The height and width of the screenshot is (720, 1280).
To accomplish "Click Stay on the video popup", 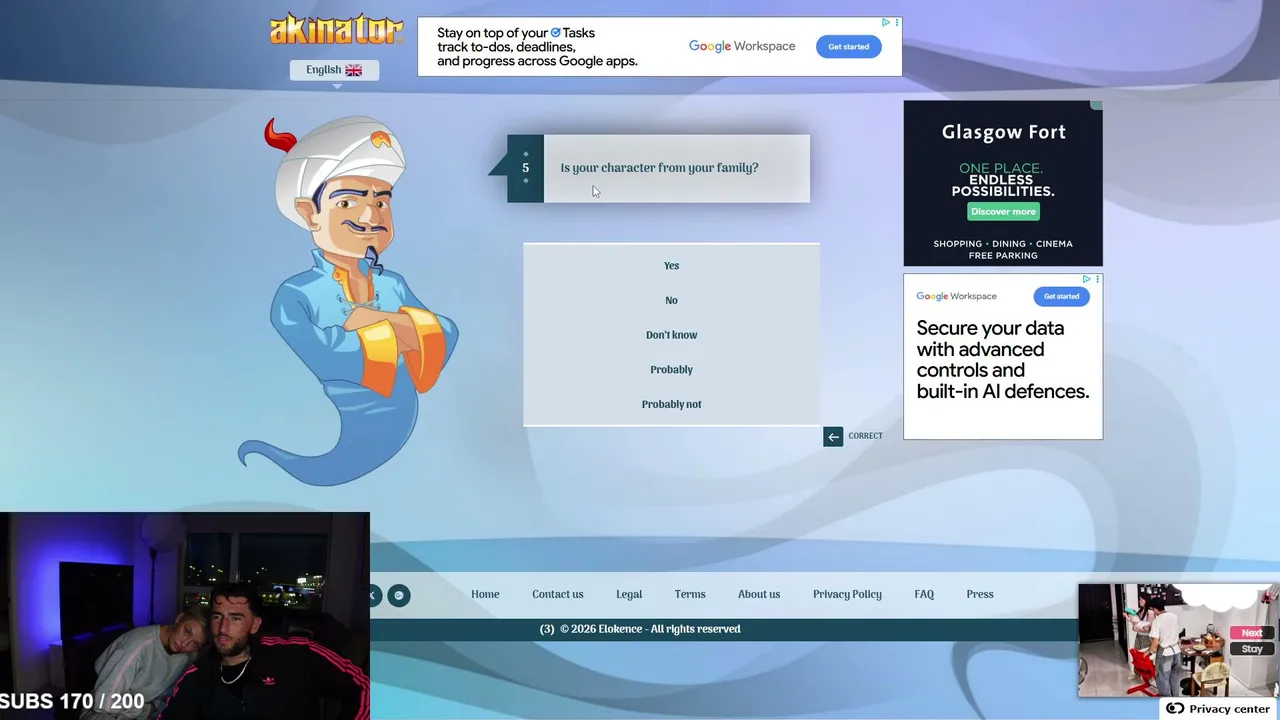I will pyautogui.click(x=1251, y=649).
